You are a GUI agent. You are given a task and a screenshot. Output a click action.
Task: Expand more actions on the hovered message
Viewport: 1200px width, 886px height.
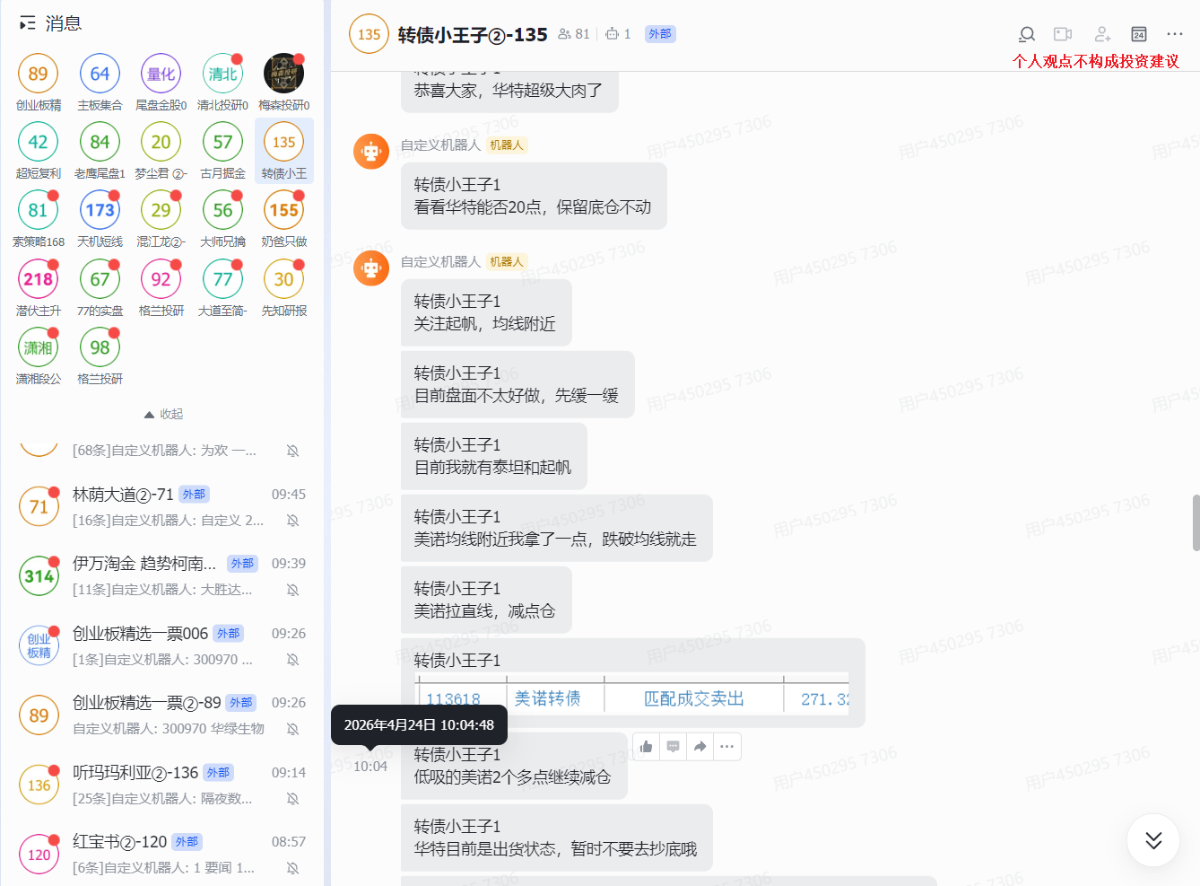point(727,746)
